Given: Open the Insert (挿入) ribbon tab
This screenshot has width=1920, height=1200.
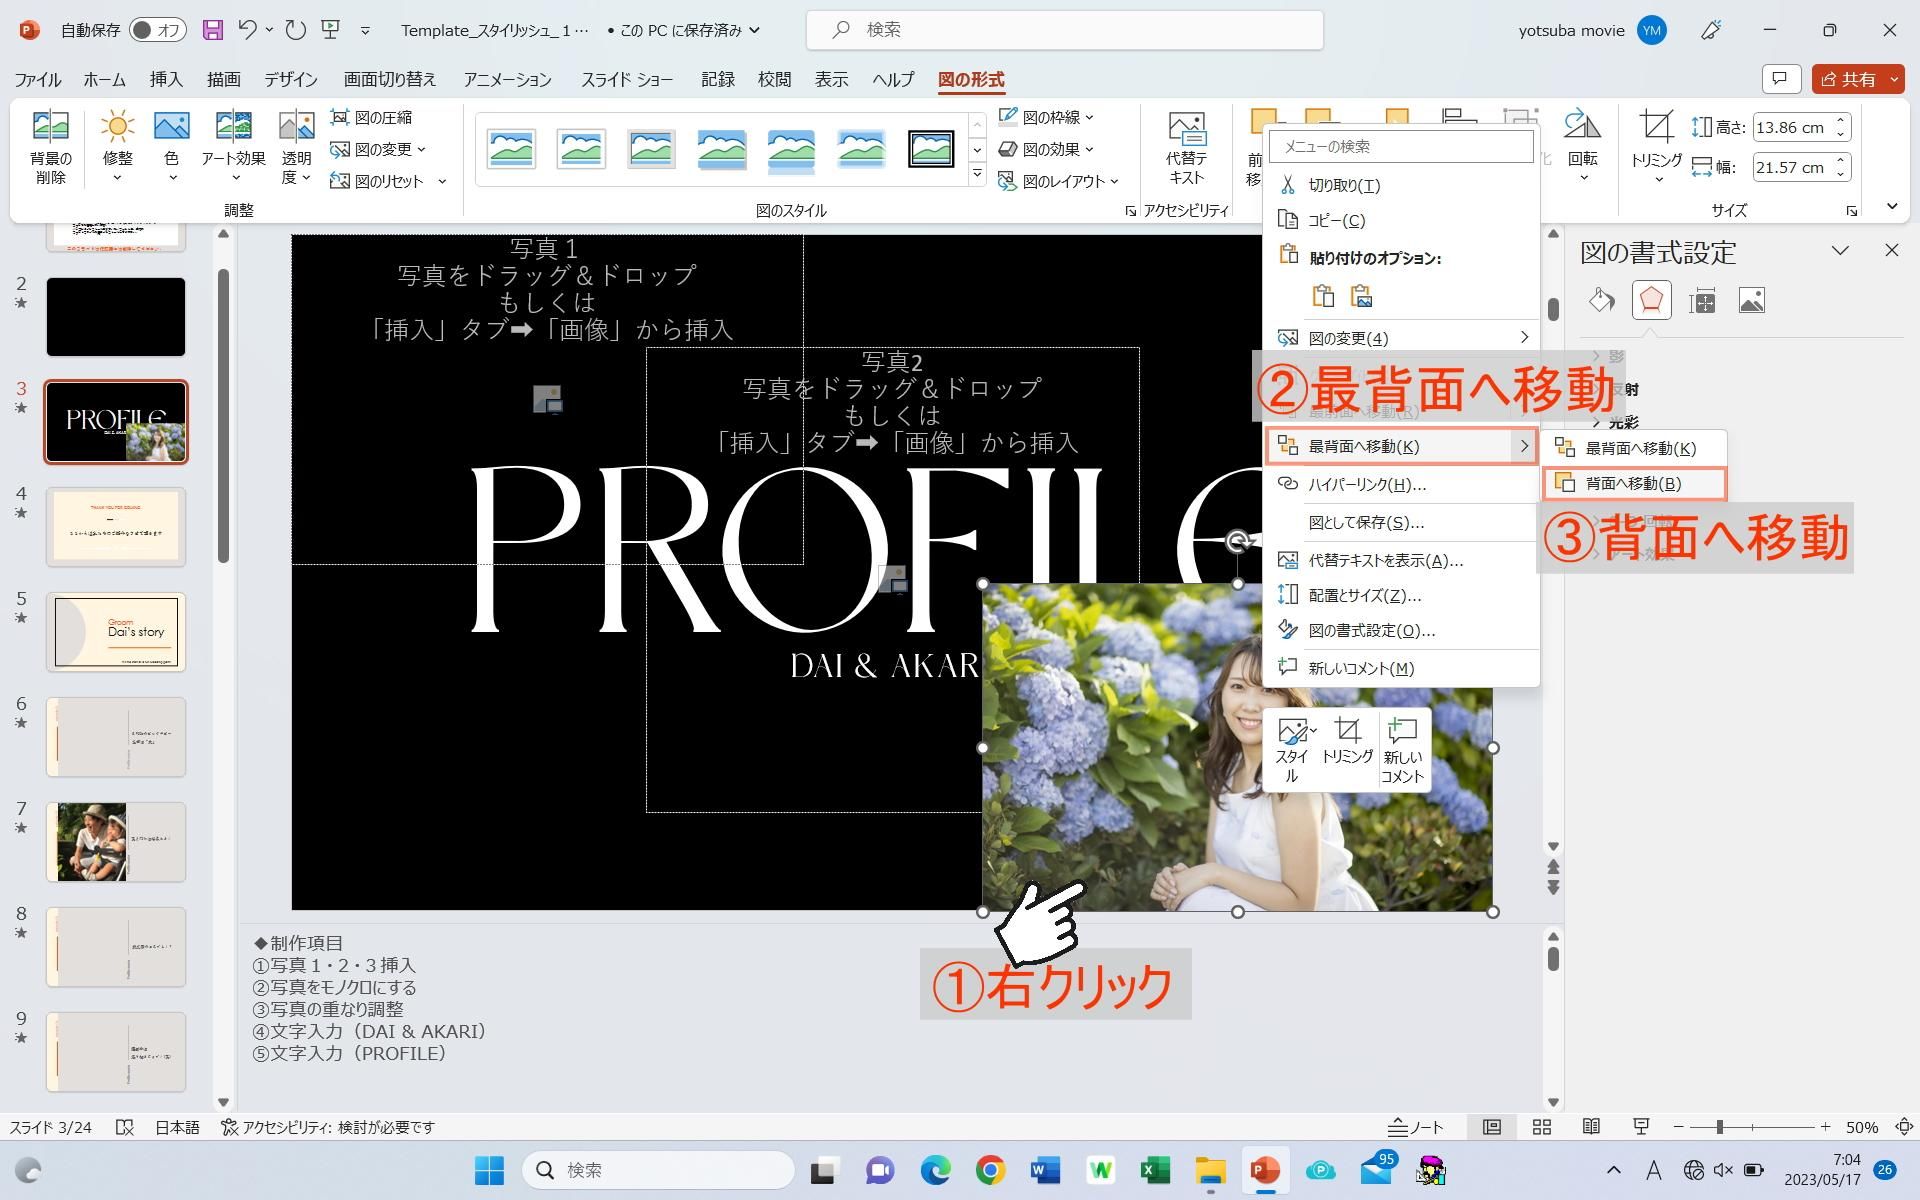Looking at the screenshot, I should pyautogui.click(x=166, y=79).
